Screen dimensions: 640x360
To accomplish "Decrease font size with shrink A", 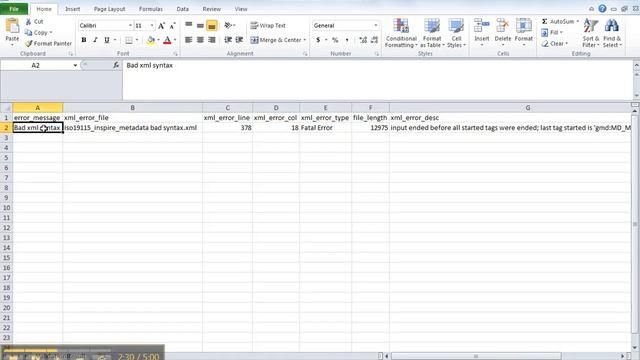I will [172, 26].
